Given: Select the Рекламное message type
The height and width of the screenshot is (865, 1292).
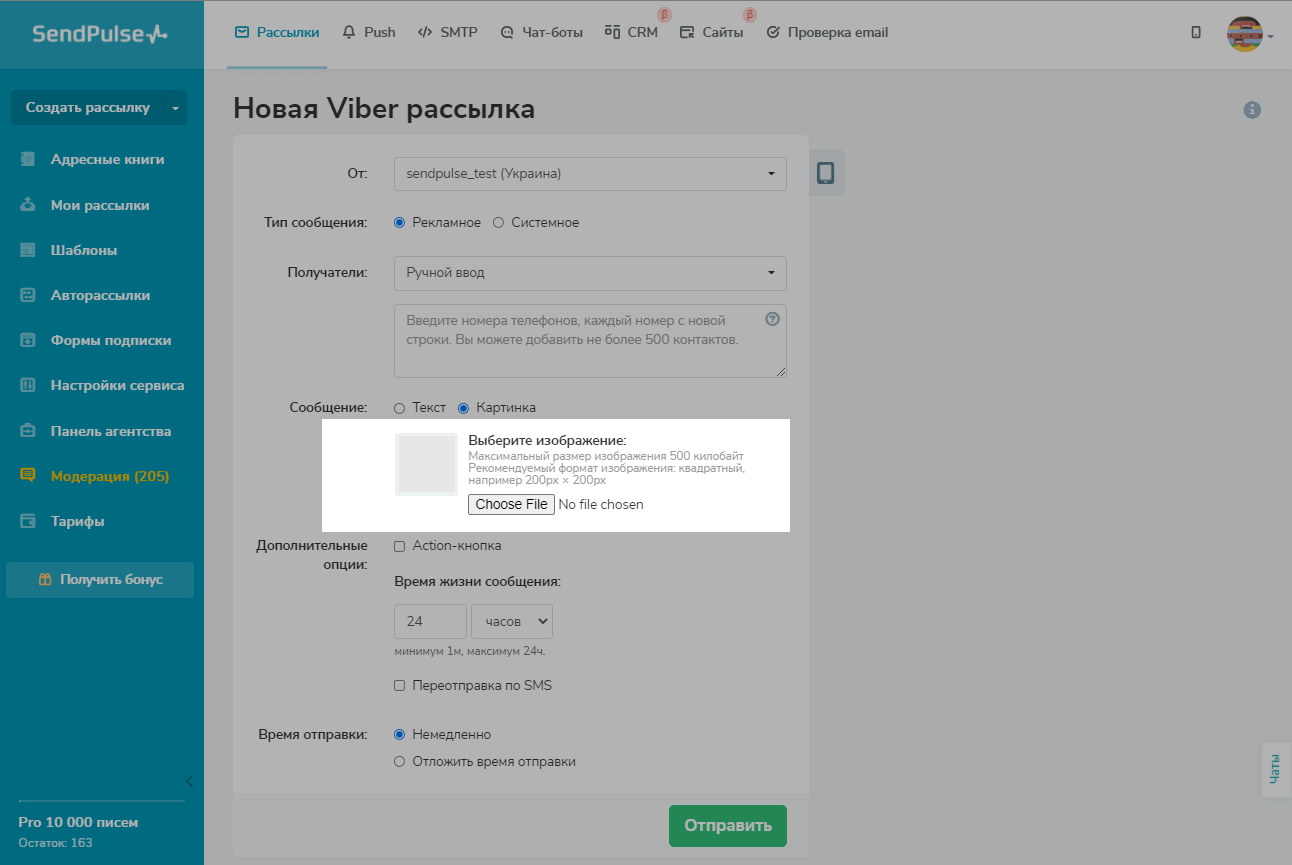Looking at the screenshot, I should (x=400, y=223).
